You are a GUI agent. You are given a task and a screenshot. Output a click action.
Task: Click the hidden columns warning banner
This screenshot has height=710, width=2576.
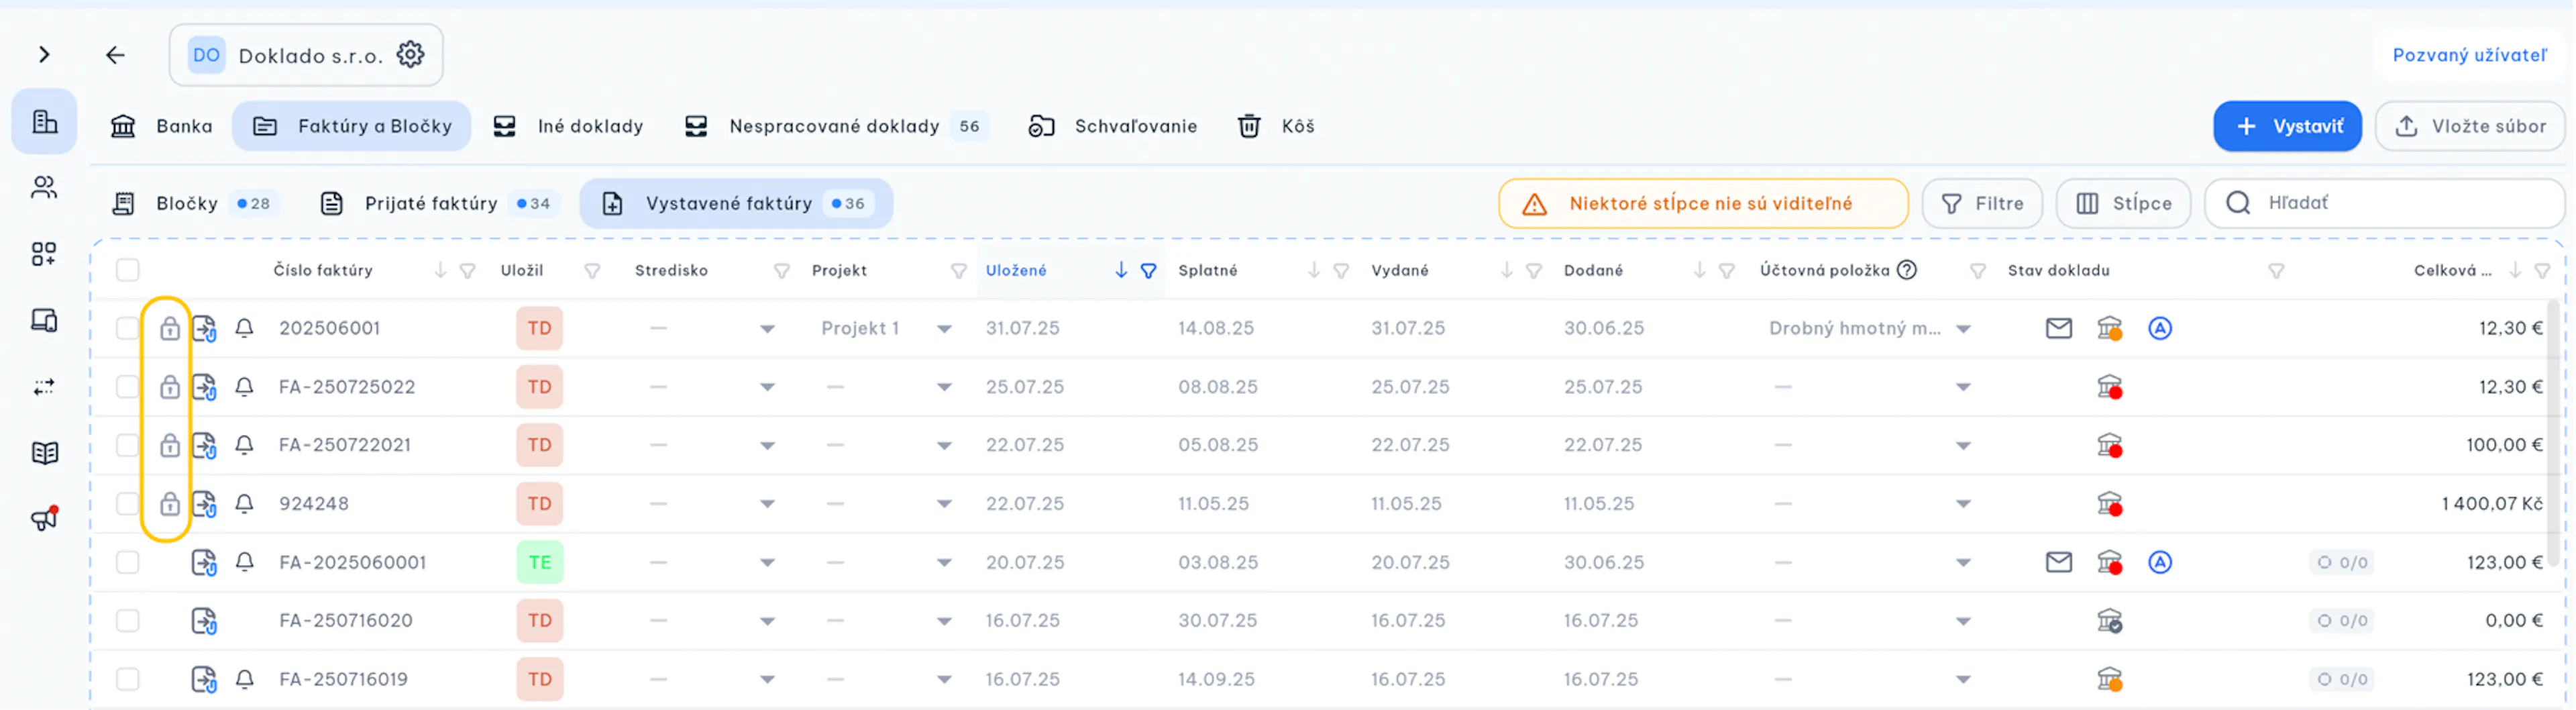[x=1703, y=204]
